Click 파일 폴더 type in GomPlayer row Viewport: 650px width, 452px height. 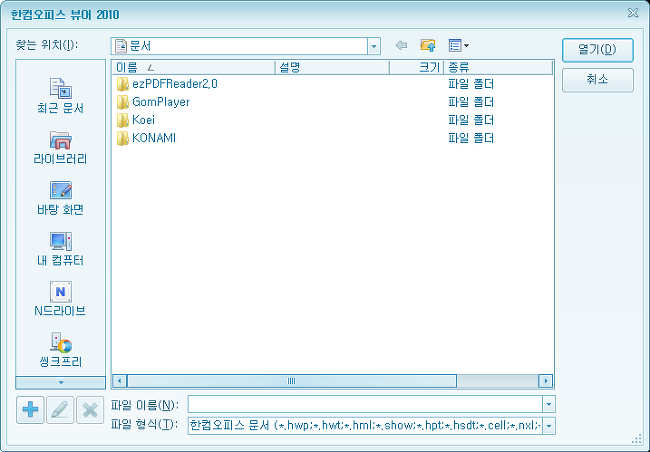click(x=471, y=102)
